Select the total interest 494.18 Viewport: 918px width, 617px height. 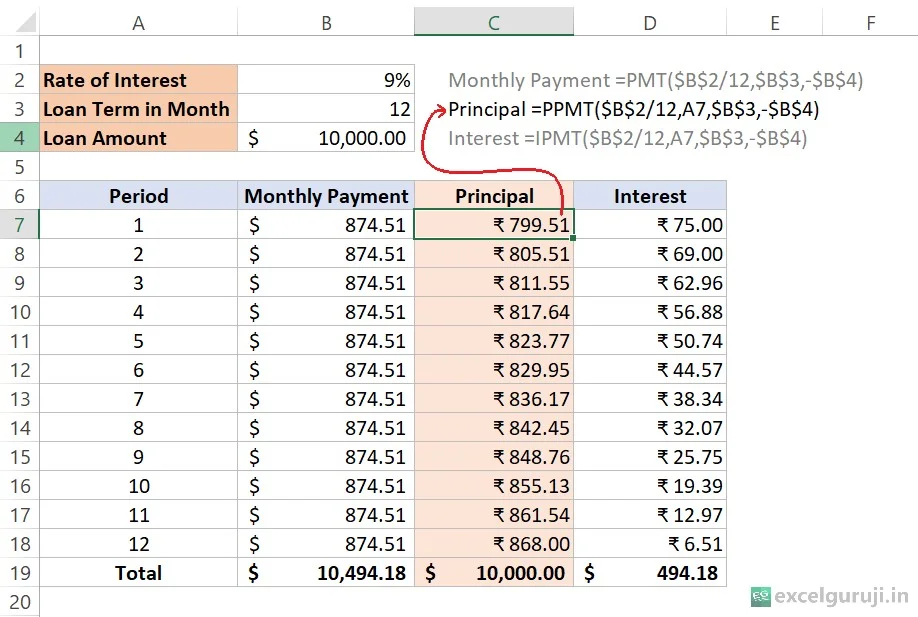click(650, 573)
